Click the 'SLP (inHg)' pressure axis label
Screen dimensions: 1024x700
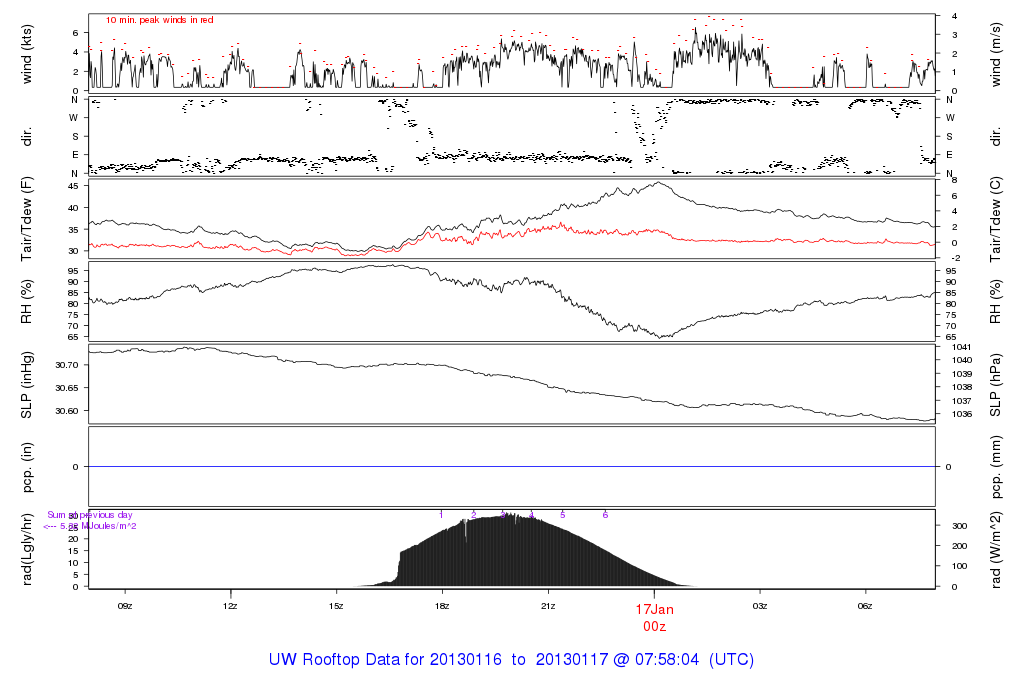(x=26, y=384)
